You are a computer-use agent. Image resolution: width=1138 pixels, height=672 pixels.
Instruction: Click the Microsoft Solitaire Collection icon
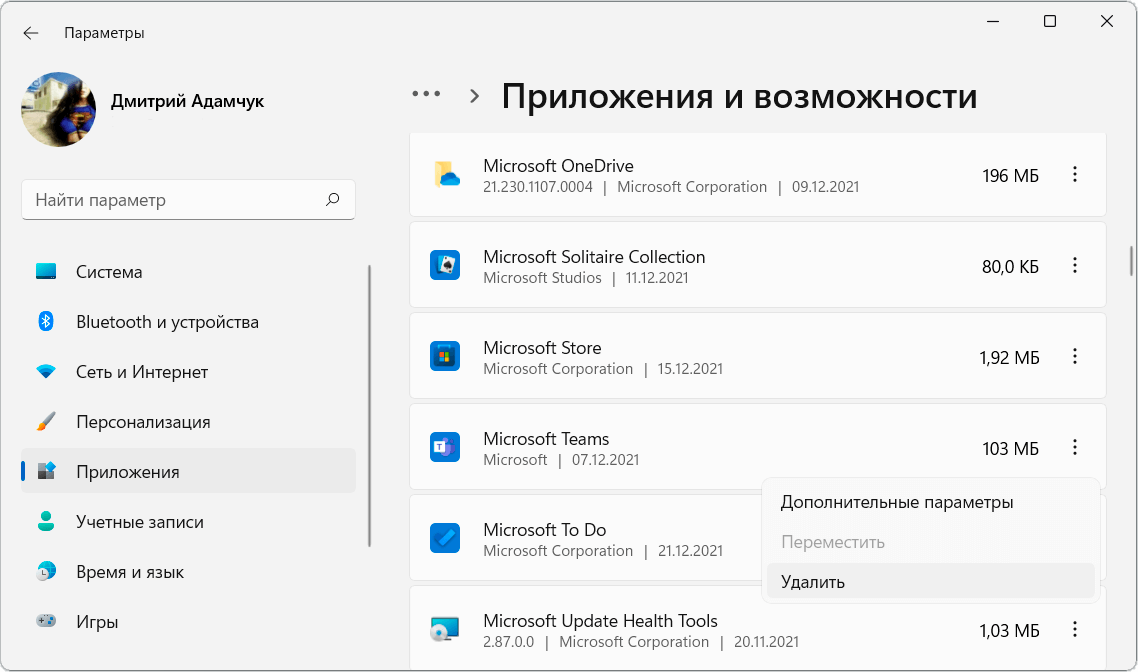[445, 266]
